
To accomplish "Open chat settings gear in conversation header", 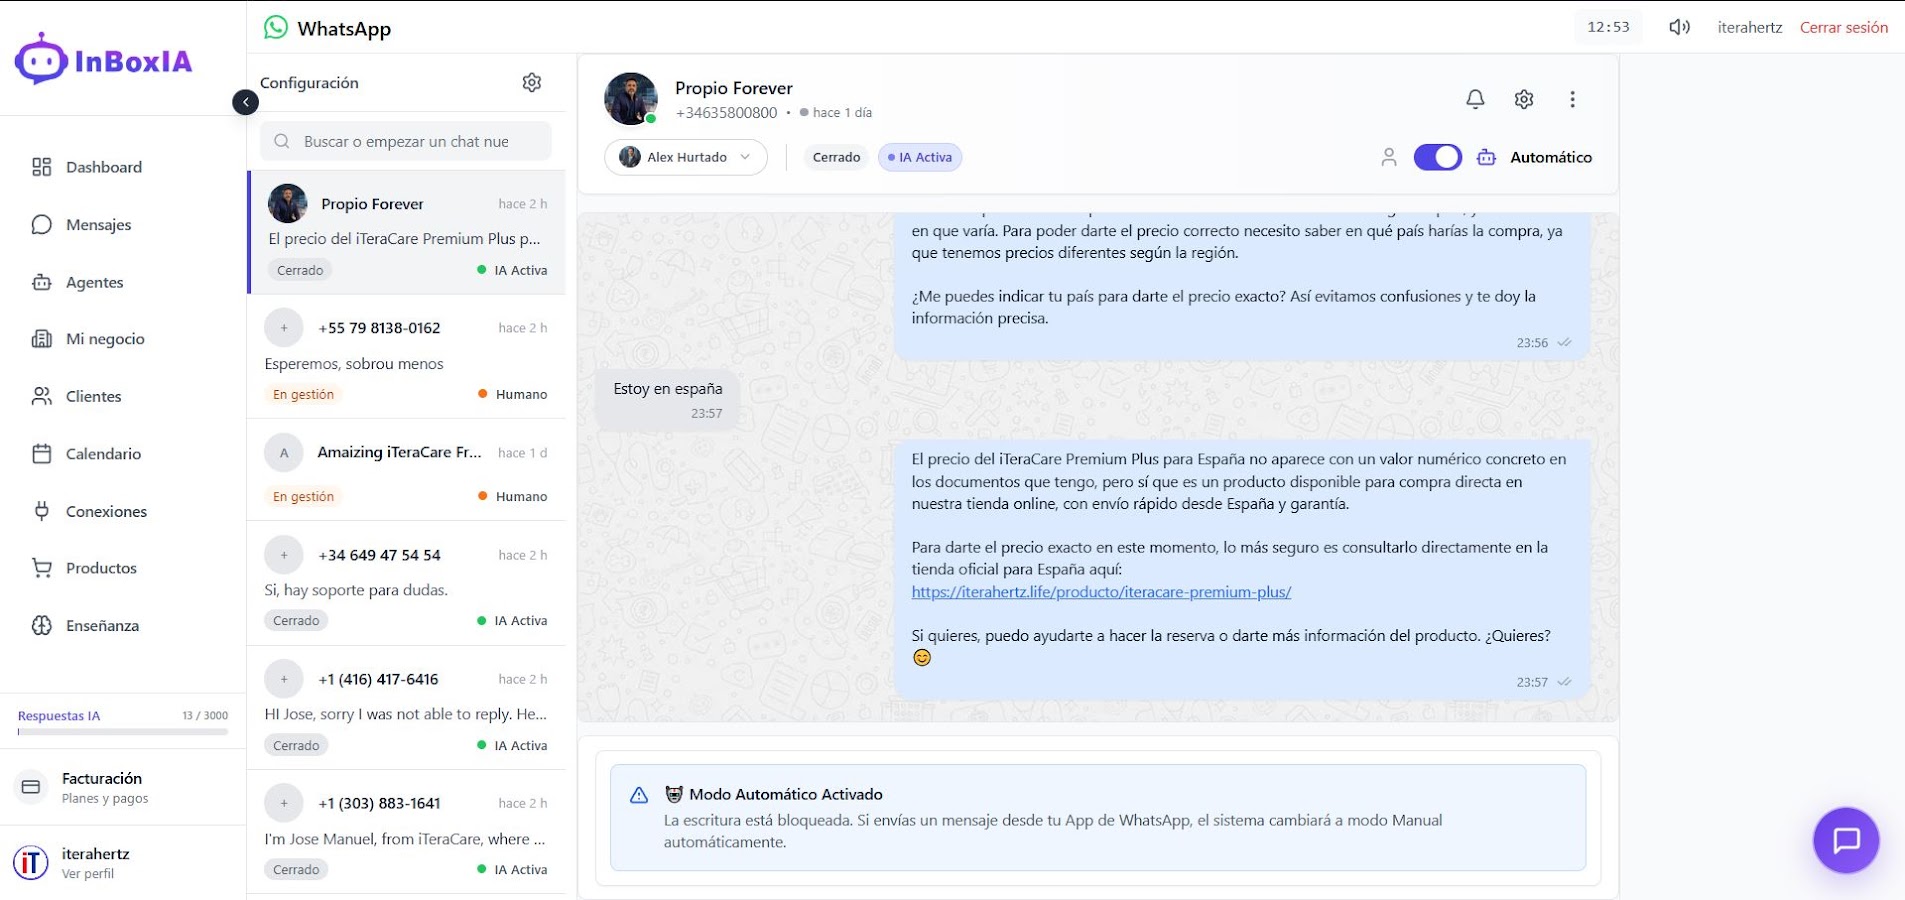I will click(x=1523, y=99).
